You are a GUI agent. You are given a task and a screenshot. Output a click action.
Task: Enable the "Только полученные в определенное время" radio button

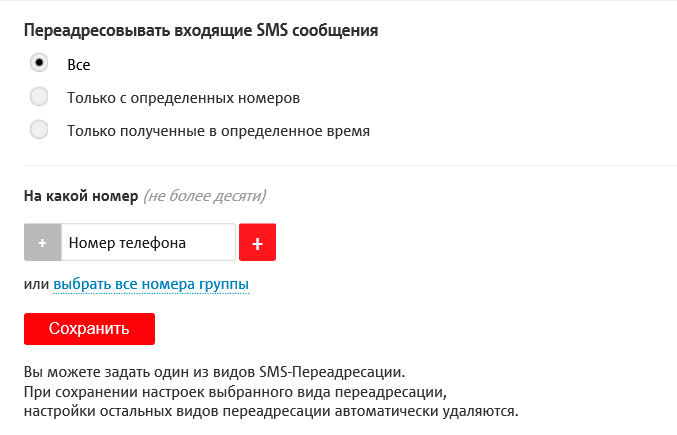(39, 129)
